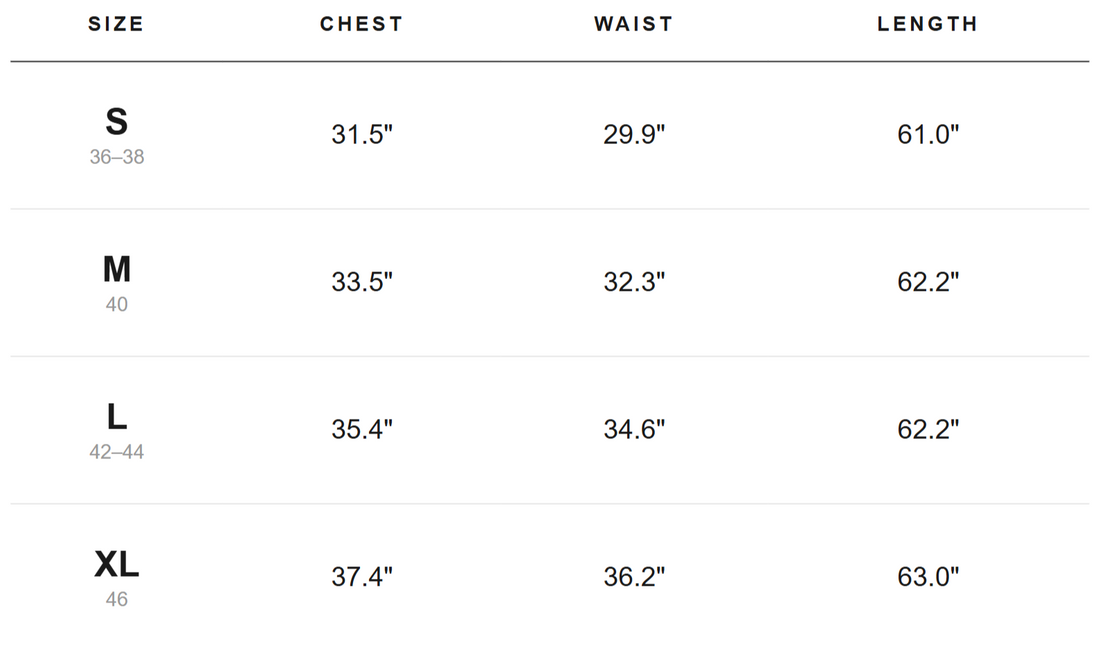1100x648 pixels.
Task: Click waist value 36.2" for size XL
Action: point(634,576)
